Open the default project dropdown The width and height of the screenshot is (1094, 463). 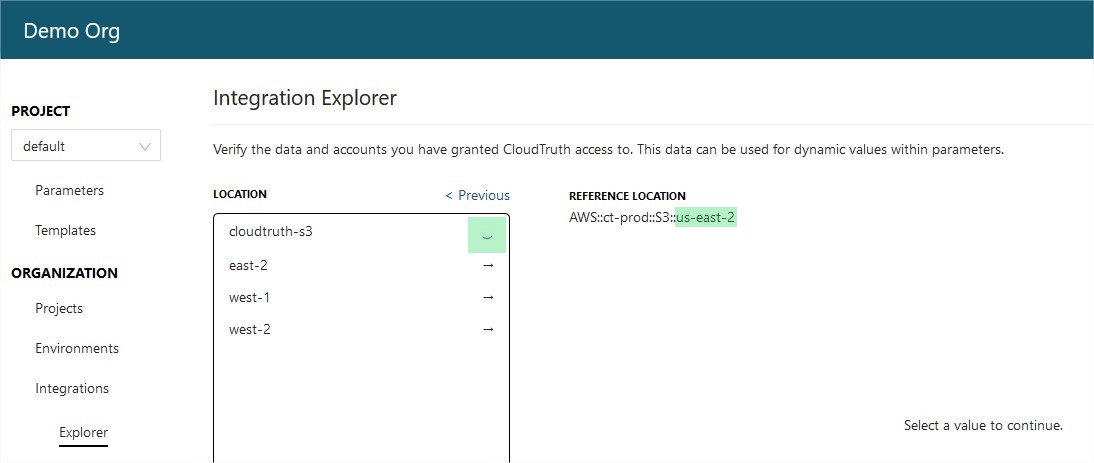(86, 146)
